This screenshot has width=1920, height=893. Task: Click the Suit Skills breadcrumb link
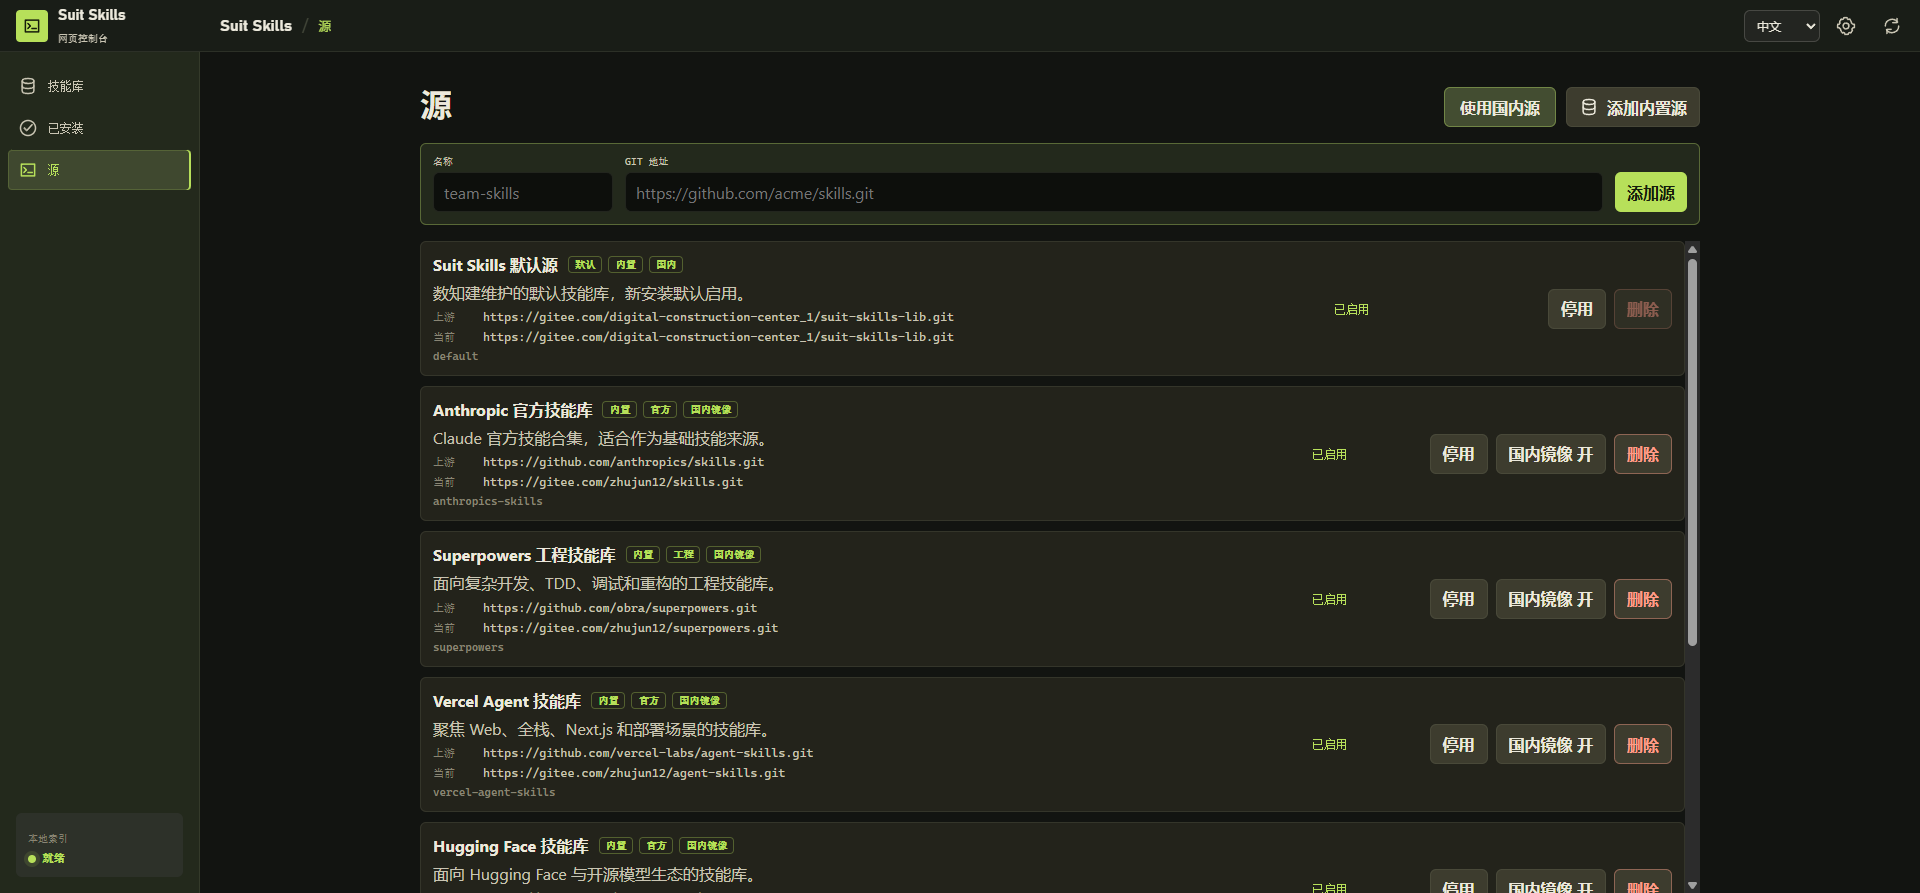coord(256,26)
